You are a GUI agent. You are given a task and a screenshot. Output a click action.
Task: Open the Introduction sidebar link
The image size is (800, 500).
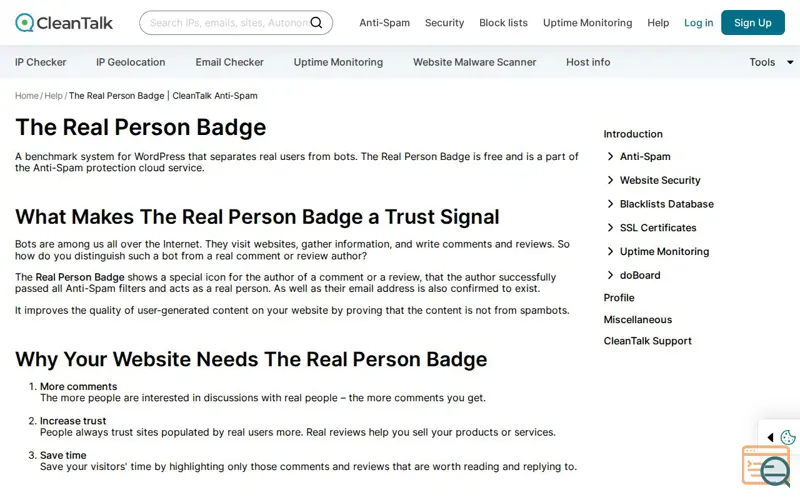pyautogui.click(x=633, y=134)
